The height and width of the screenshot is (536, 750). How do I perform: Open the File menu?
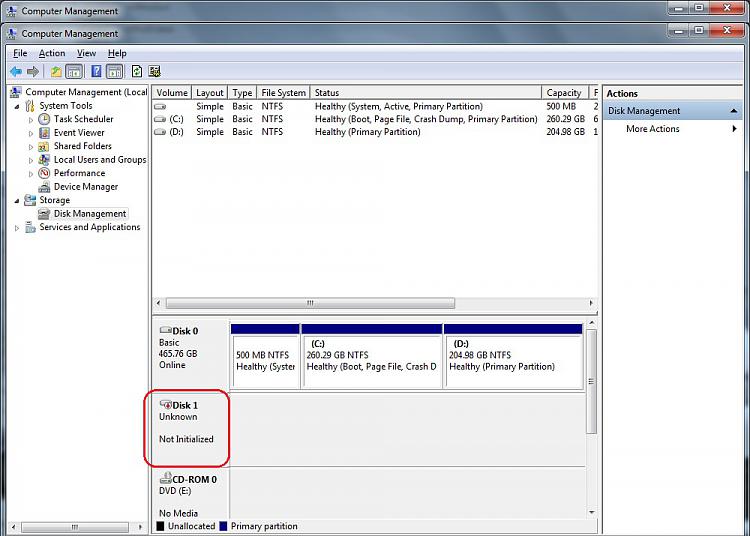coord(20,53)
